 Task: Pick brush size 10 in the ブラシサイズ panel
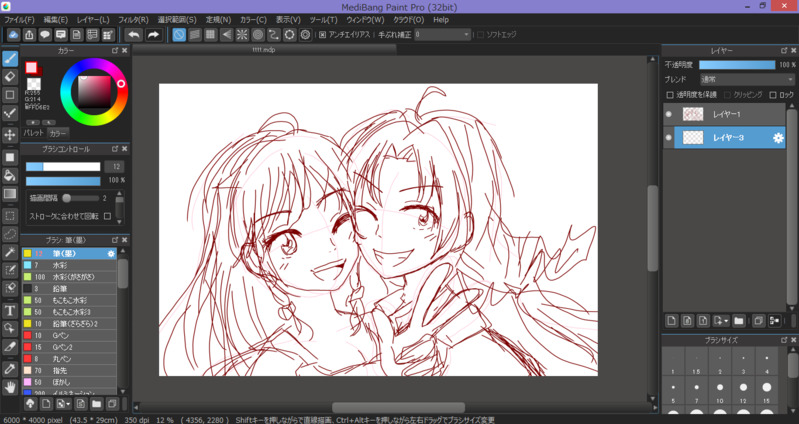click(720, 390)
